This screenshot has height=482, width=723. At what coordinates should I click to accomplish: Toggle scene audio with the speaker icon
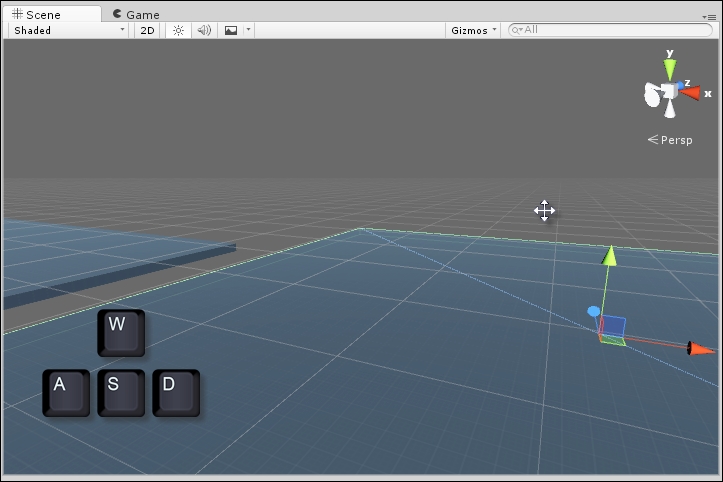(x=204, y=30)
